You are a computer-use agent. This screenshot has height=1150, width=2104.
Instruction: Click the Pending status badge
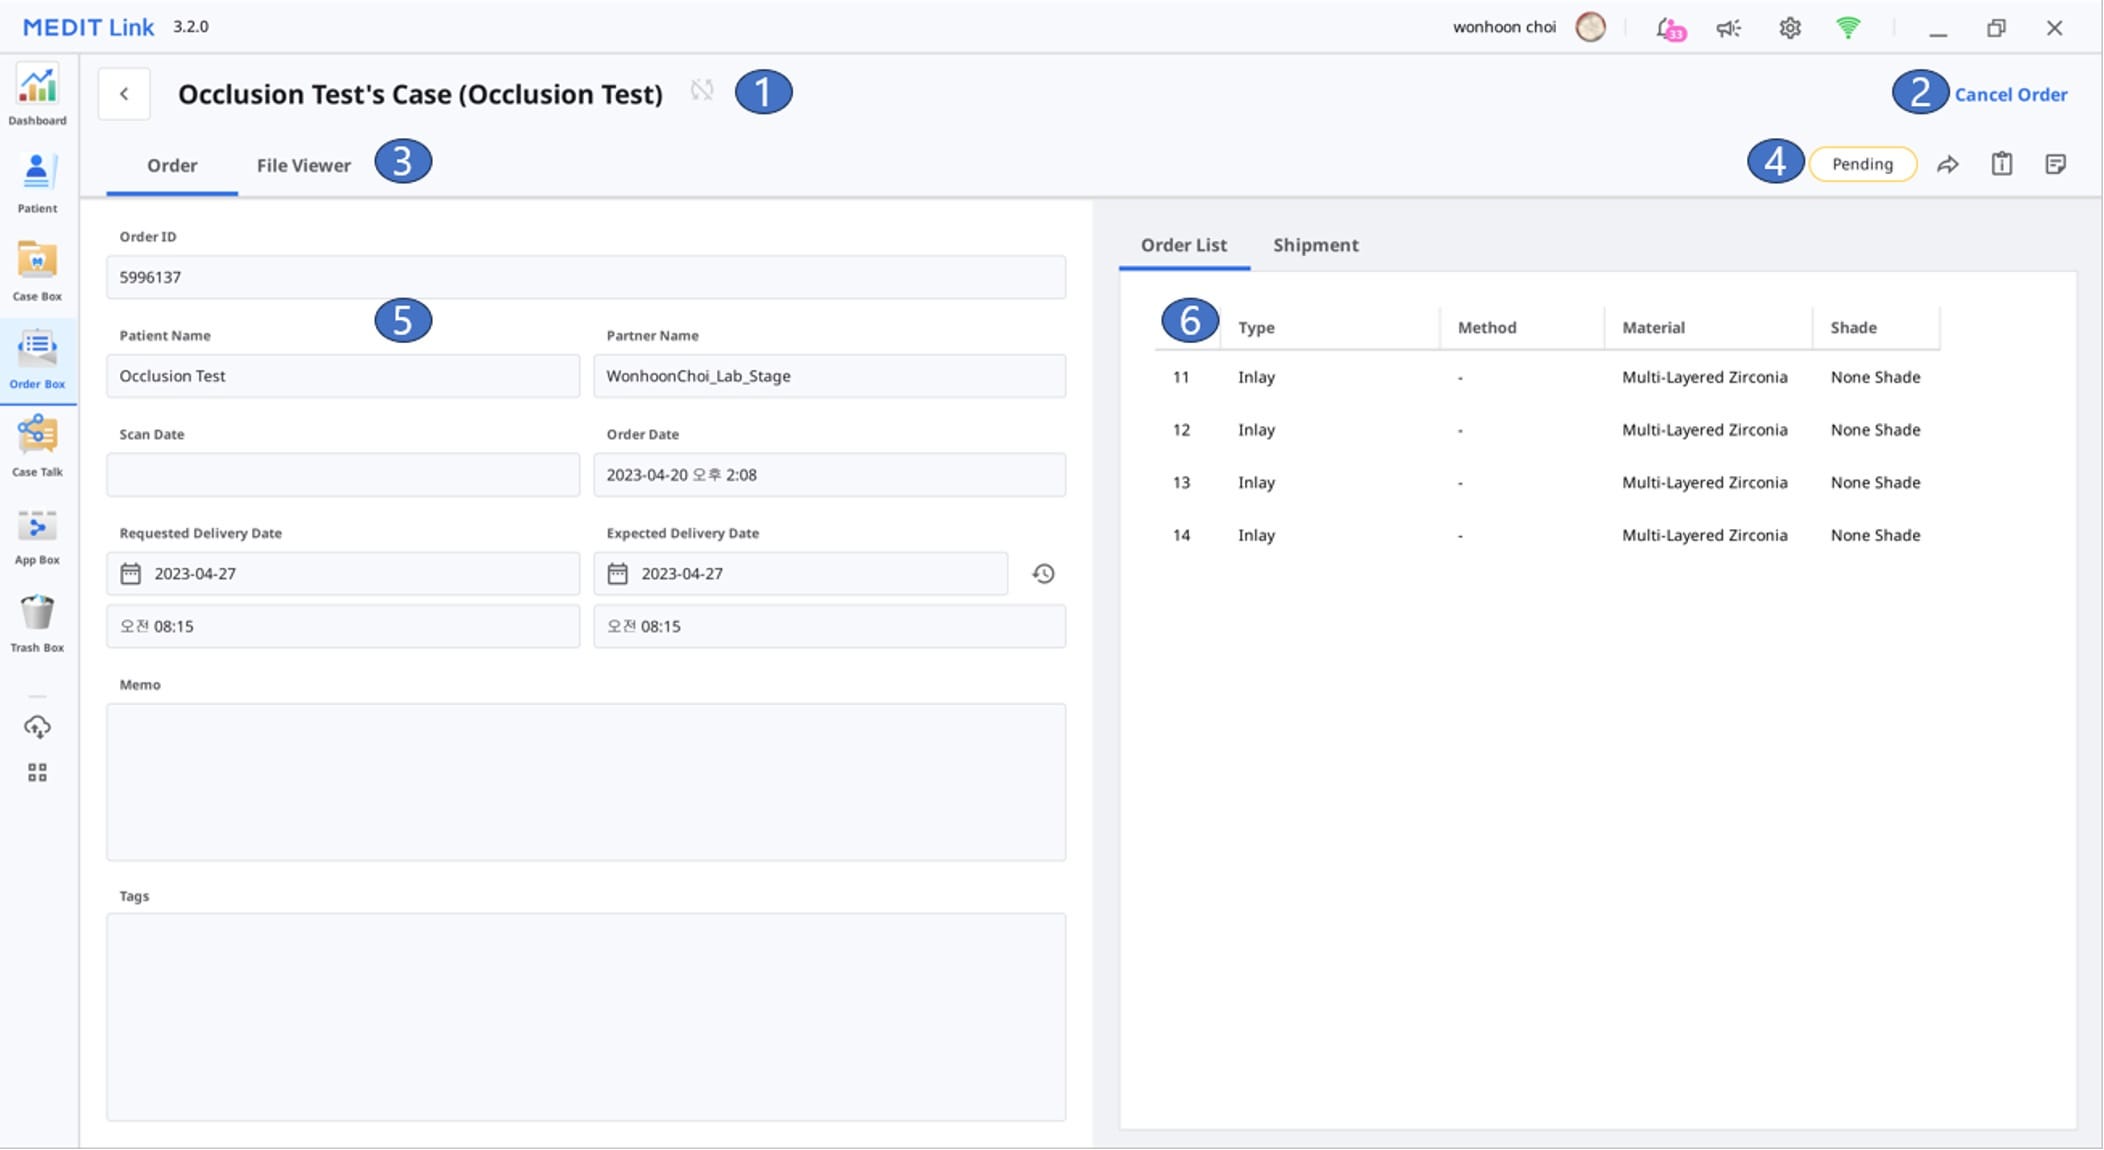(1862, 164)
